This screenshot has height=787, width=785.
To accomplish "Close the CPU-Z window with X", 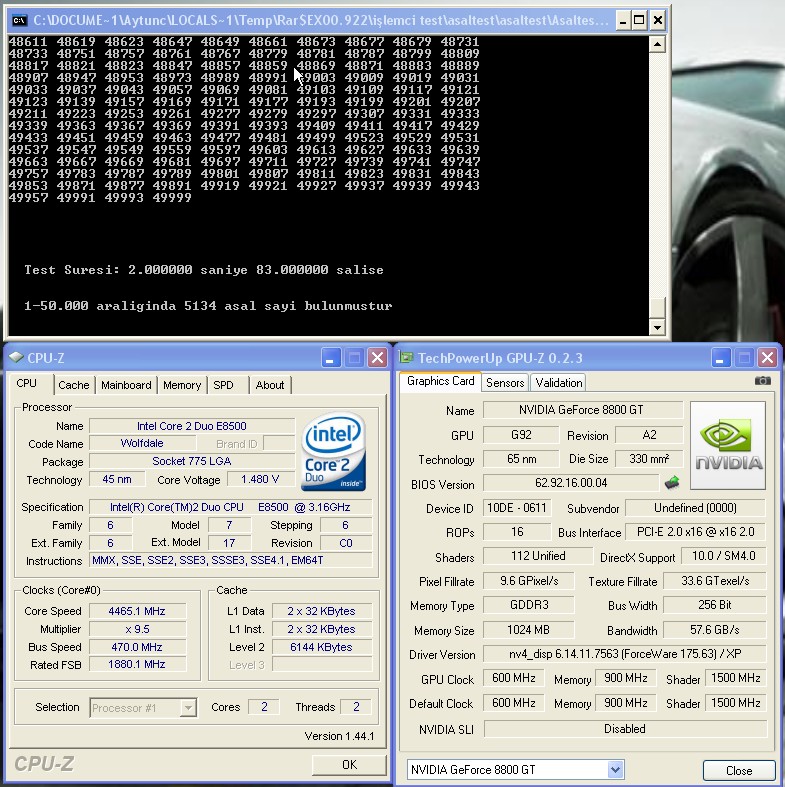I will pos(377,358).
